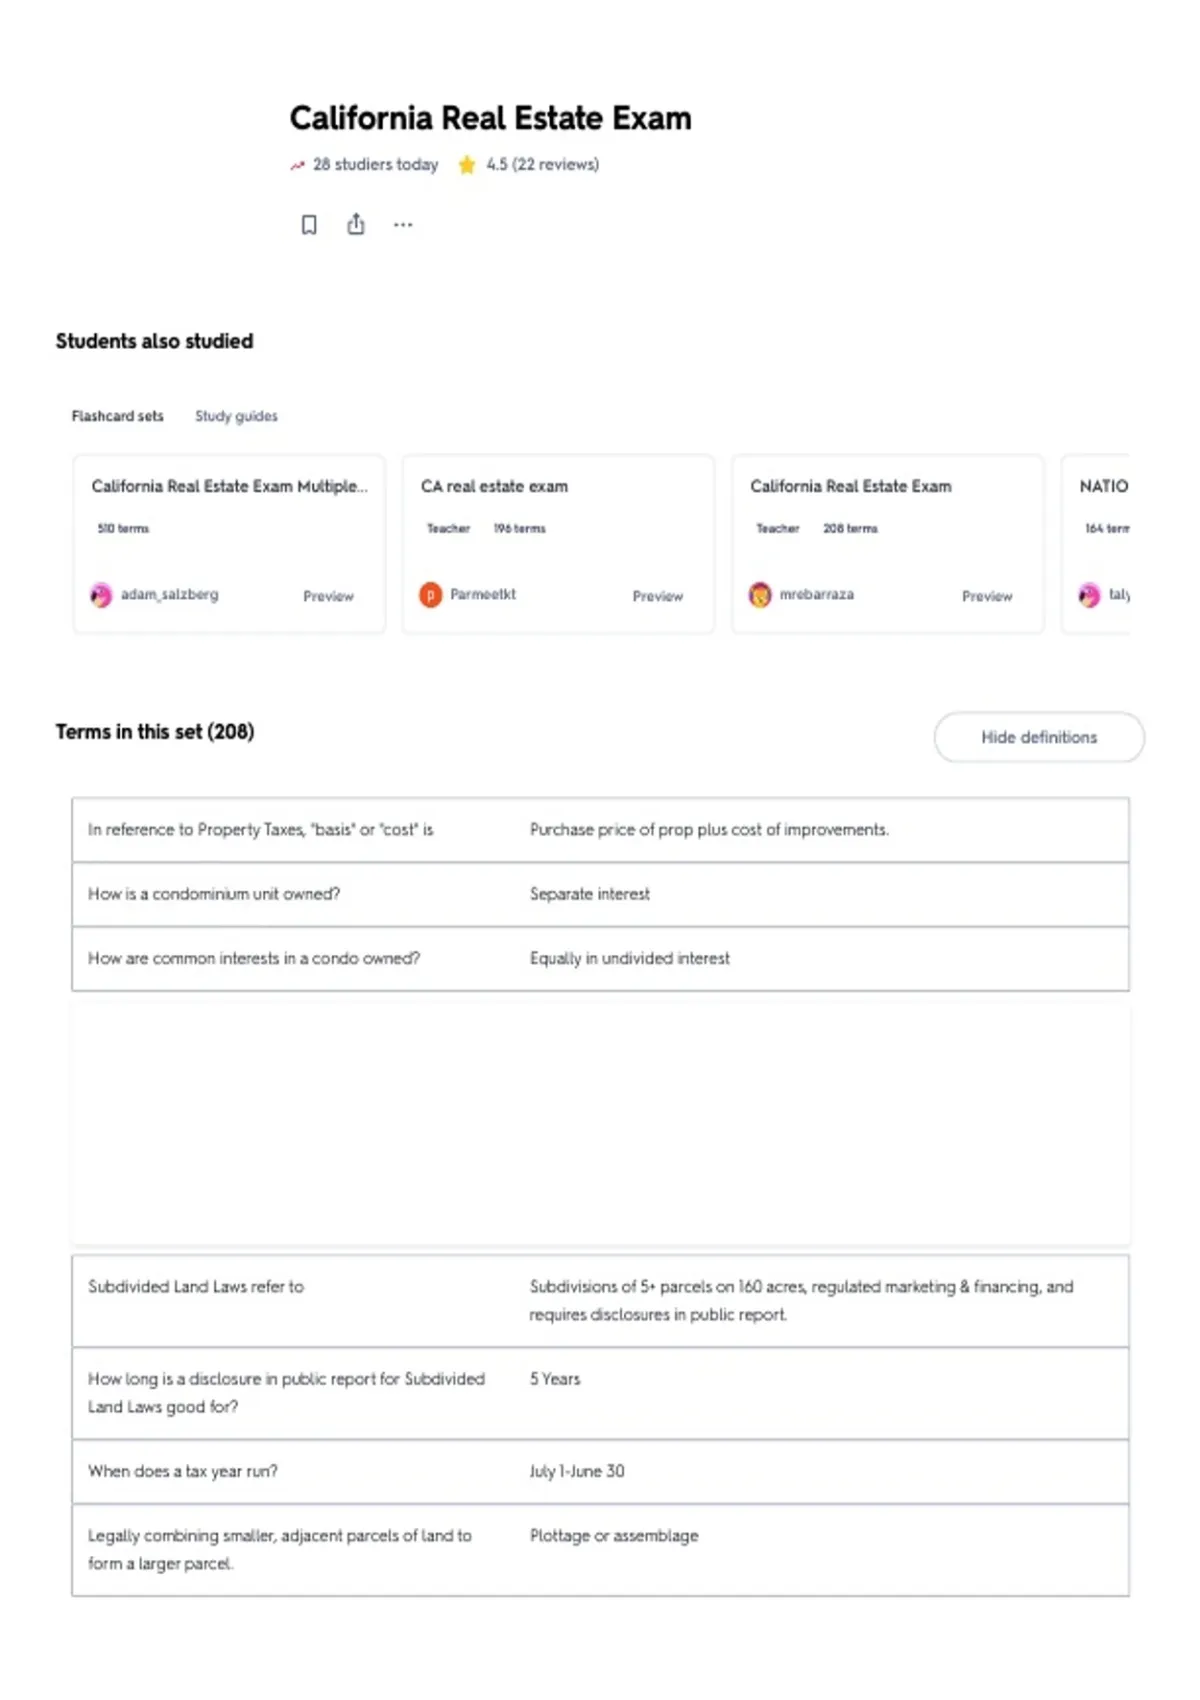The height and width of the screenshot is (1700, 1200).
Task: Switch to the Study guides tab
Action: (236, 416)
